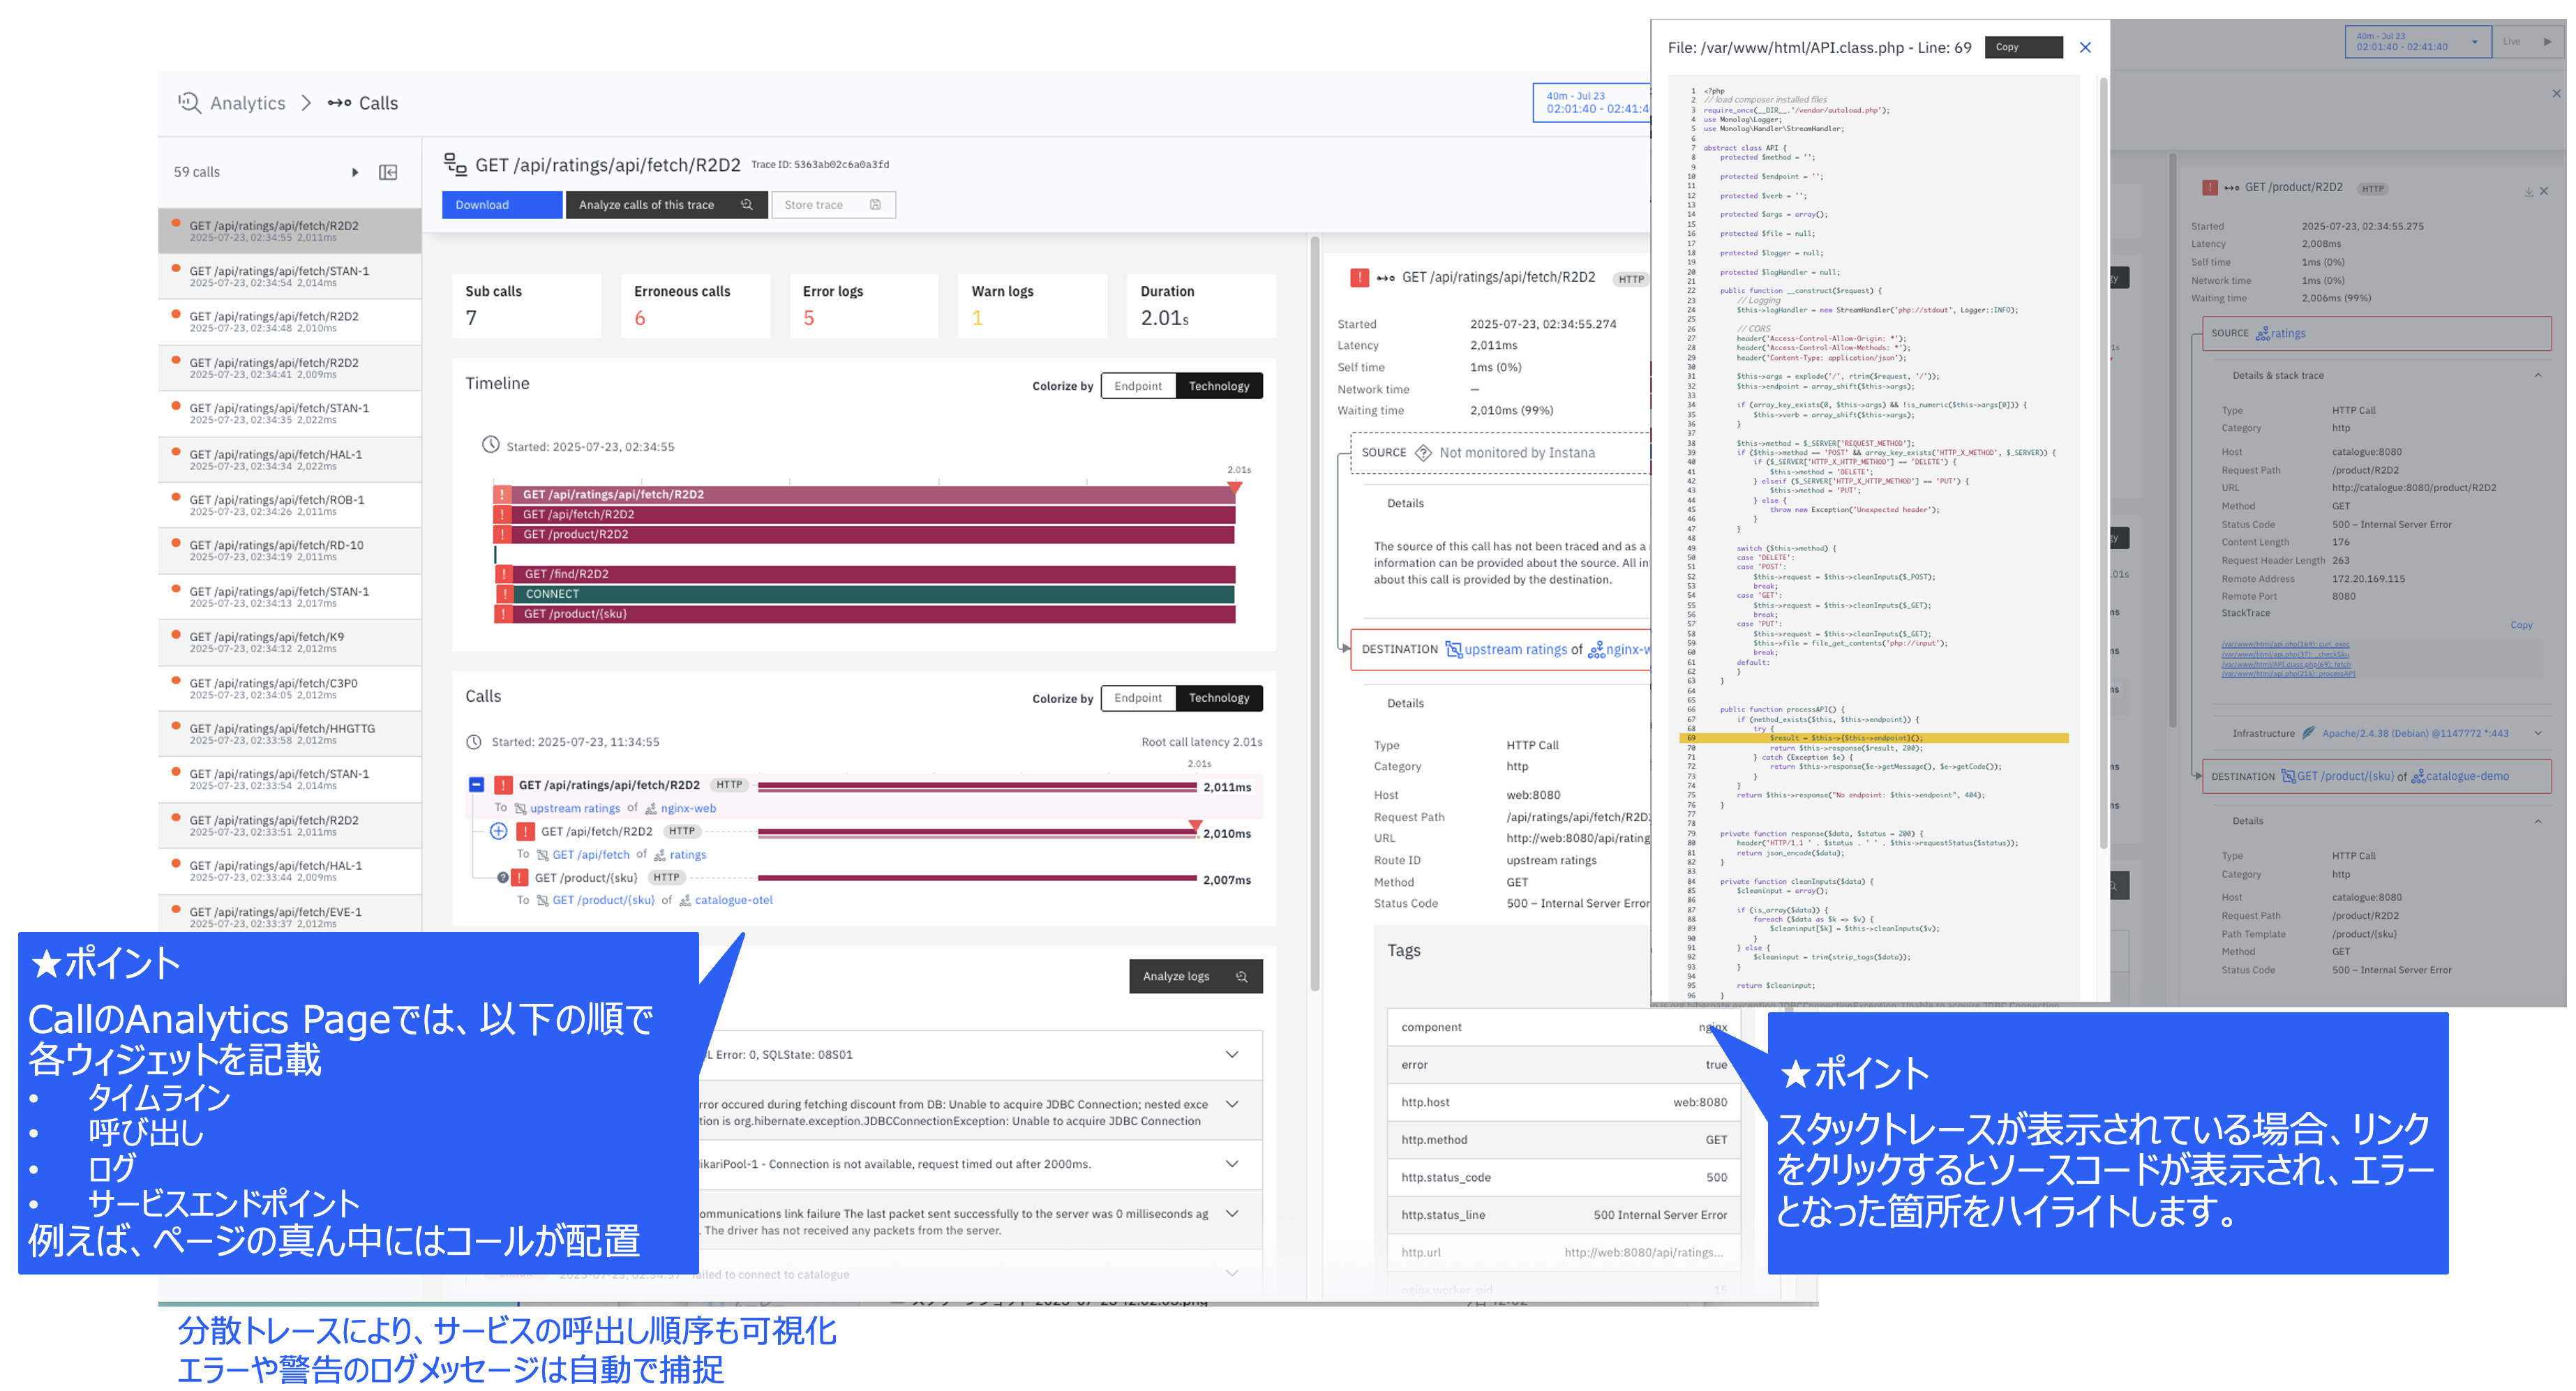Click the collapse sidebar panel icon
Viewport: 2576px width, 1391px height.
coord(388,172)
